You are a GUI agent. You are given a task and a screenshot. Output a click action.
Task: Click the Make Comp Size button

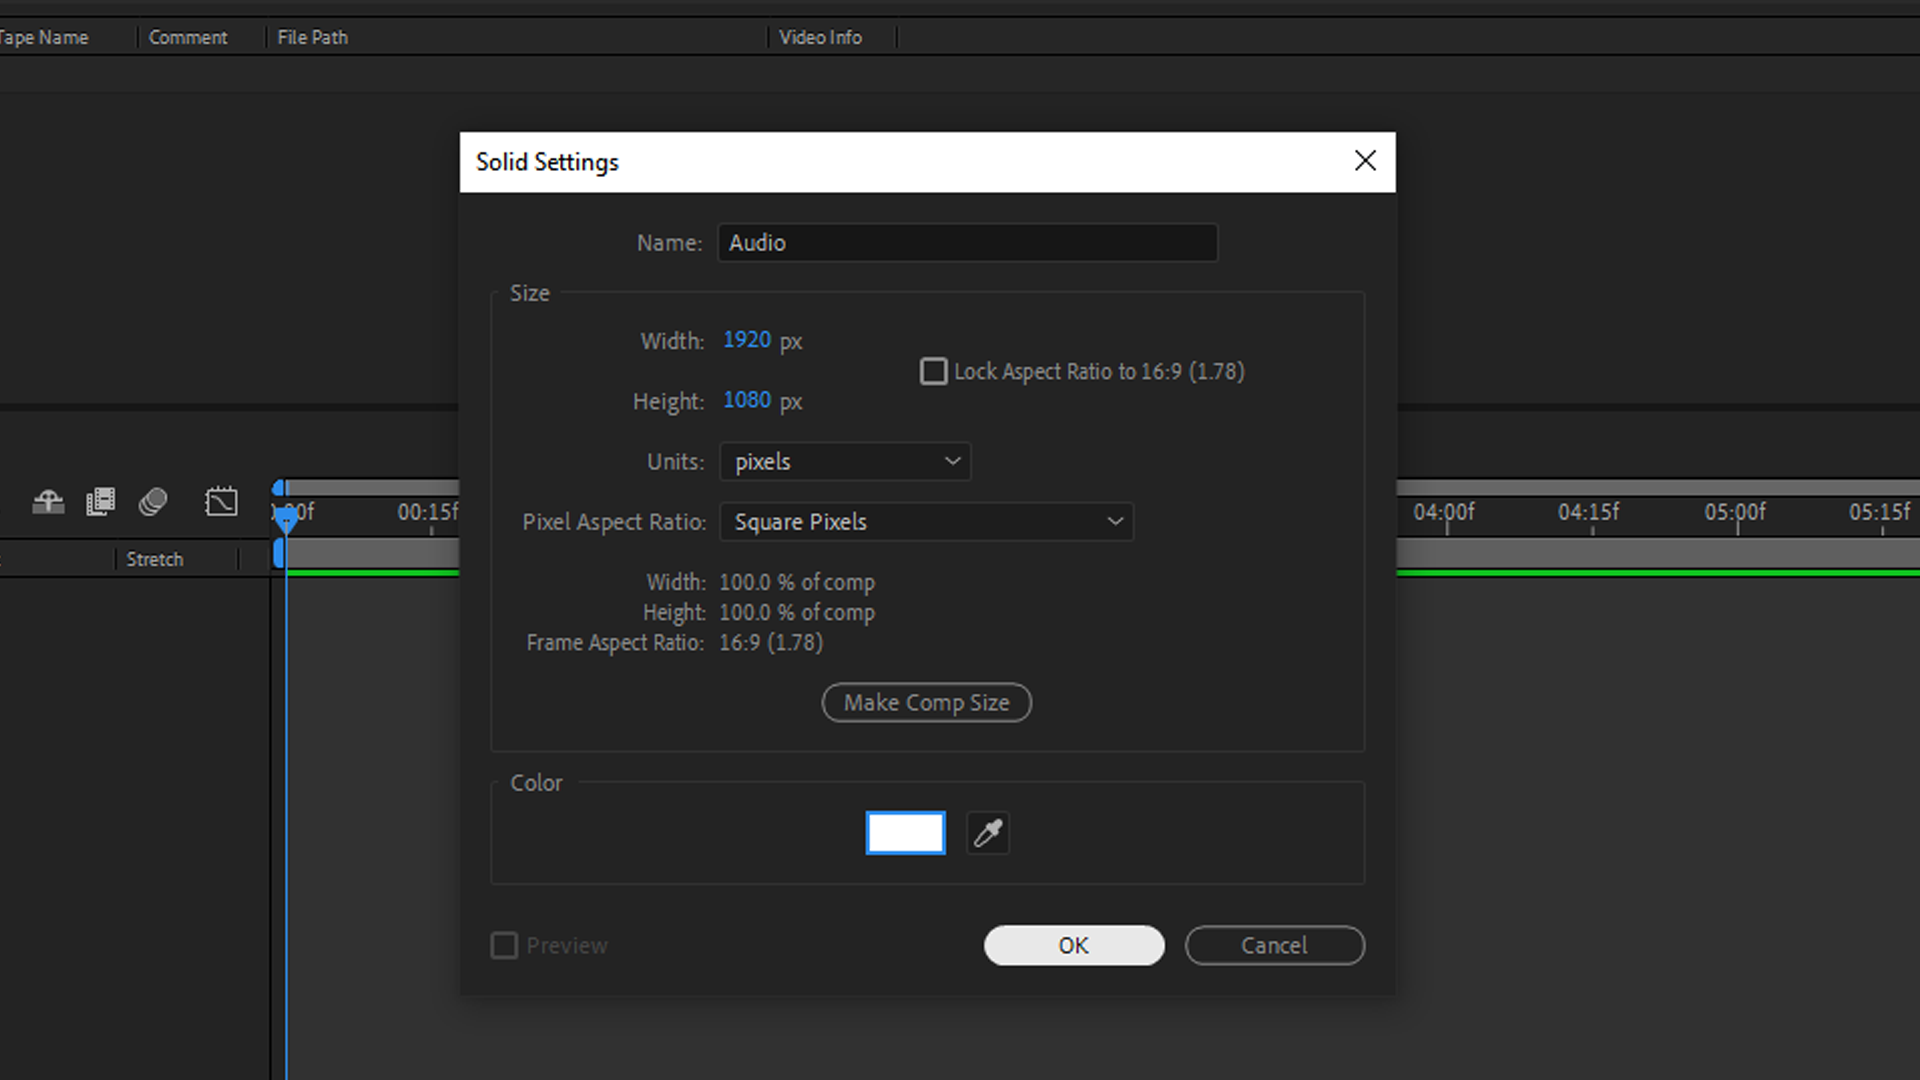coord(927,702)
